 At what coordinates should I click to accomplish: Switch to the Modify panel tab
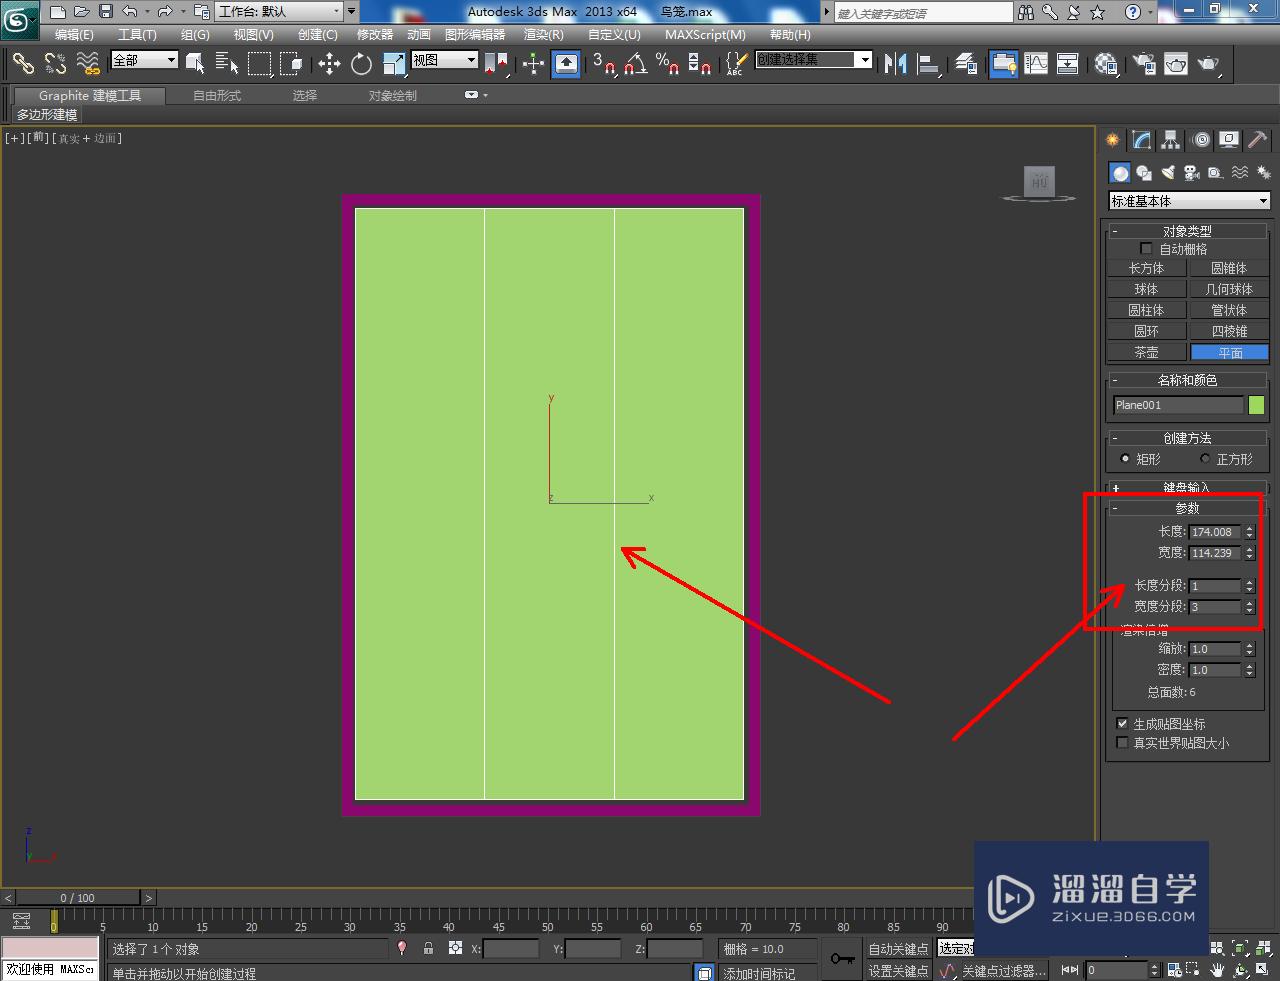[1141, 140]
